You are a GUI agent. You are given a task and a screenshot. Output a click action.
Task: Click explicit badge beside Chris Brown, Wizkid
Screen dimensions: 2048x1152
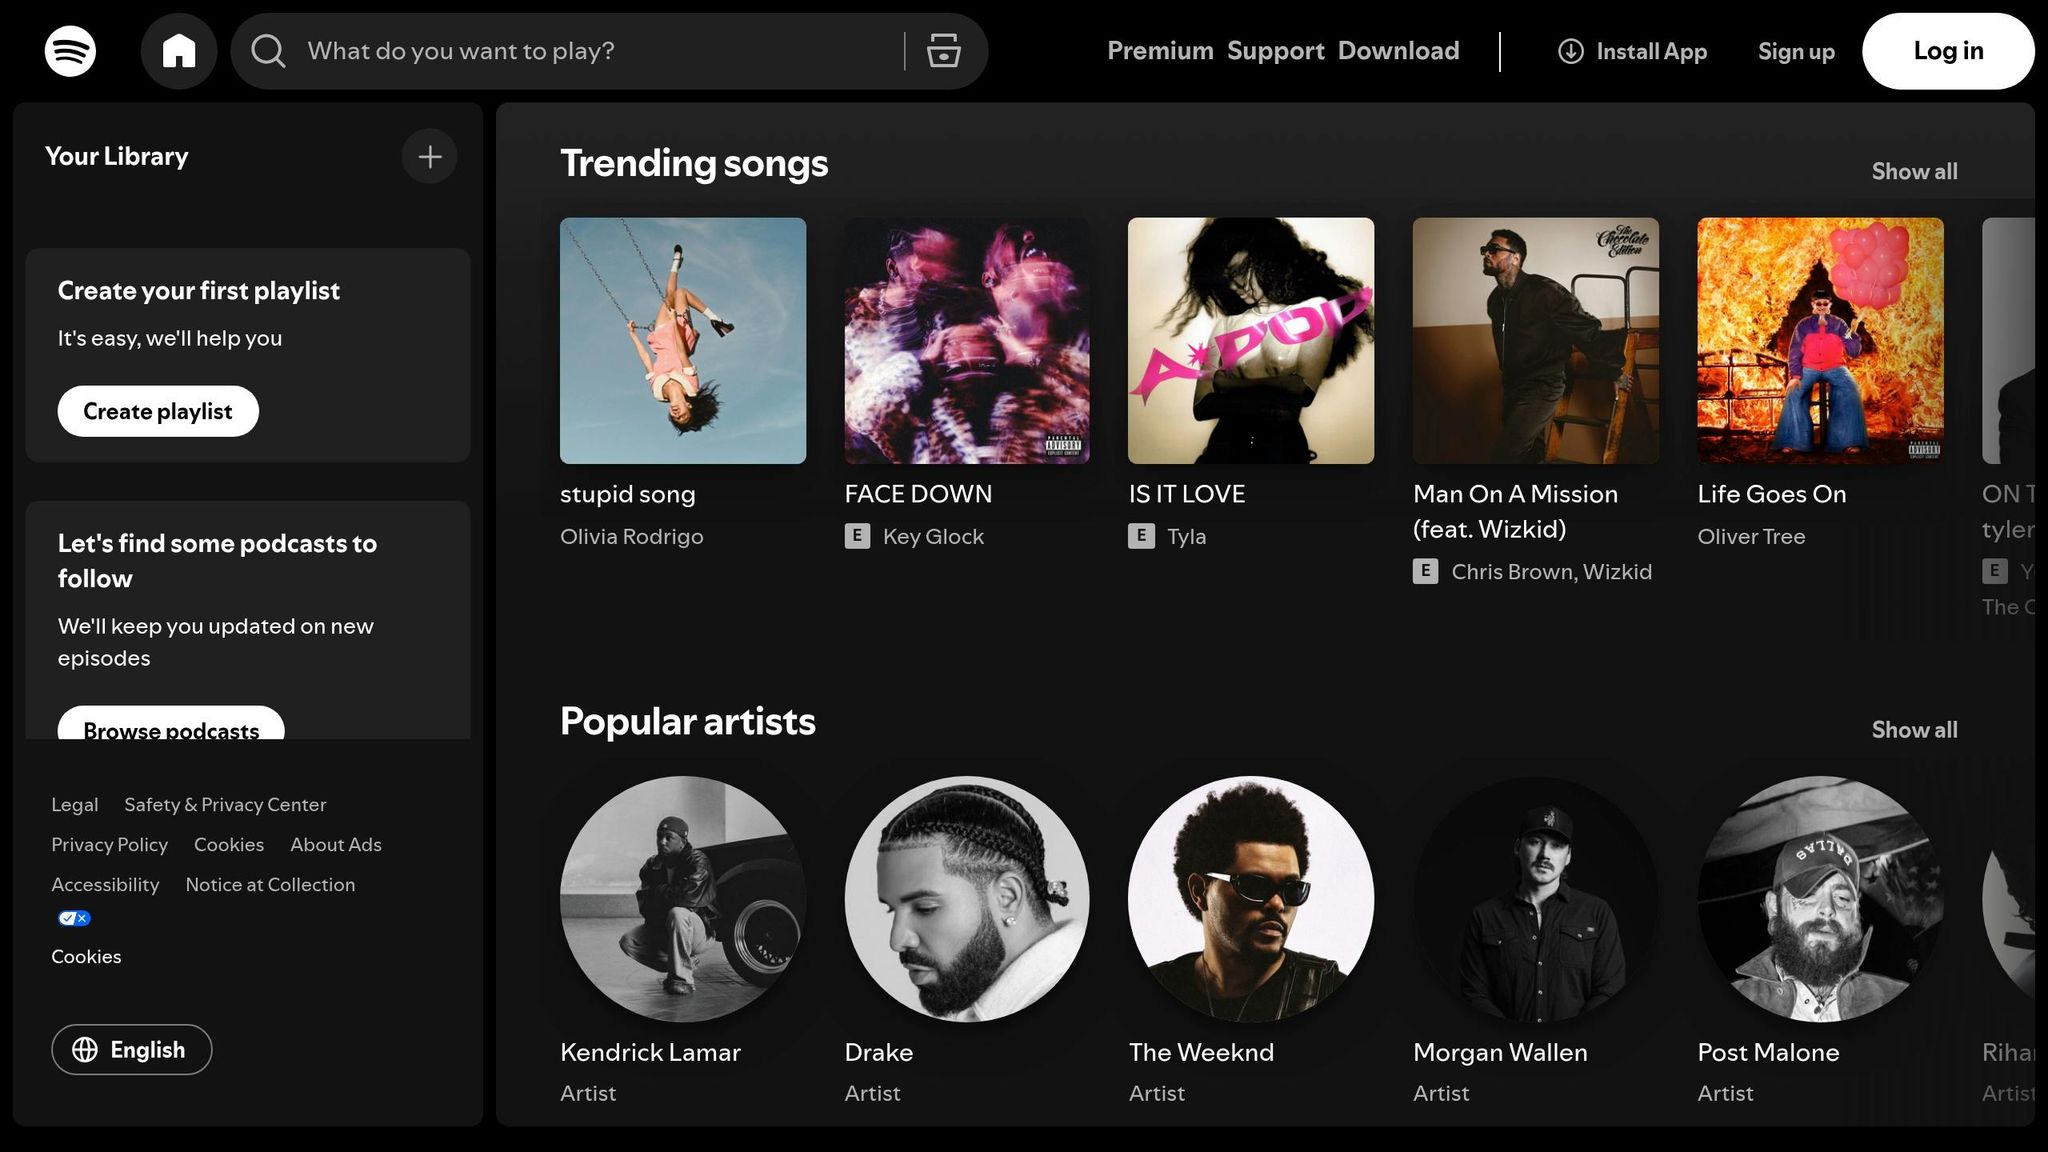pos(1425,571)
